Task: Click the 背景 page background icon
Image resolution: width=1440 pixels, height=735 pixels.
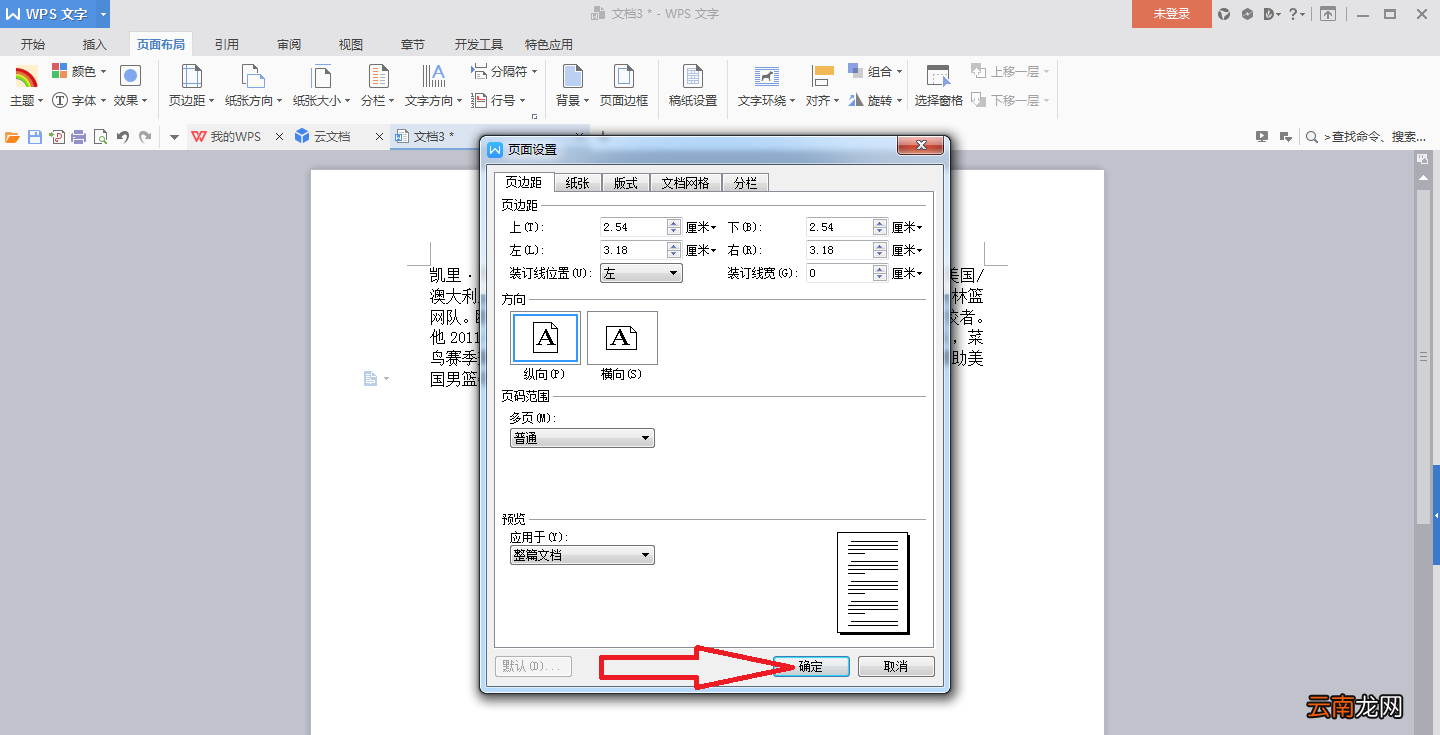Action: click(572, 77)
